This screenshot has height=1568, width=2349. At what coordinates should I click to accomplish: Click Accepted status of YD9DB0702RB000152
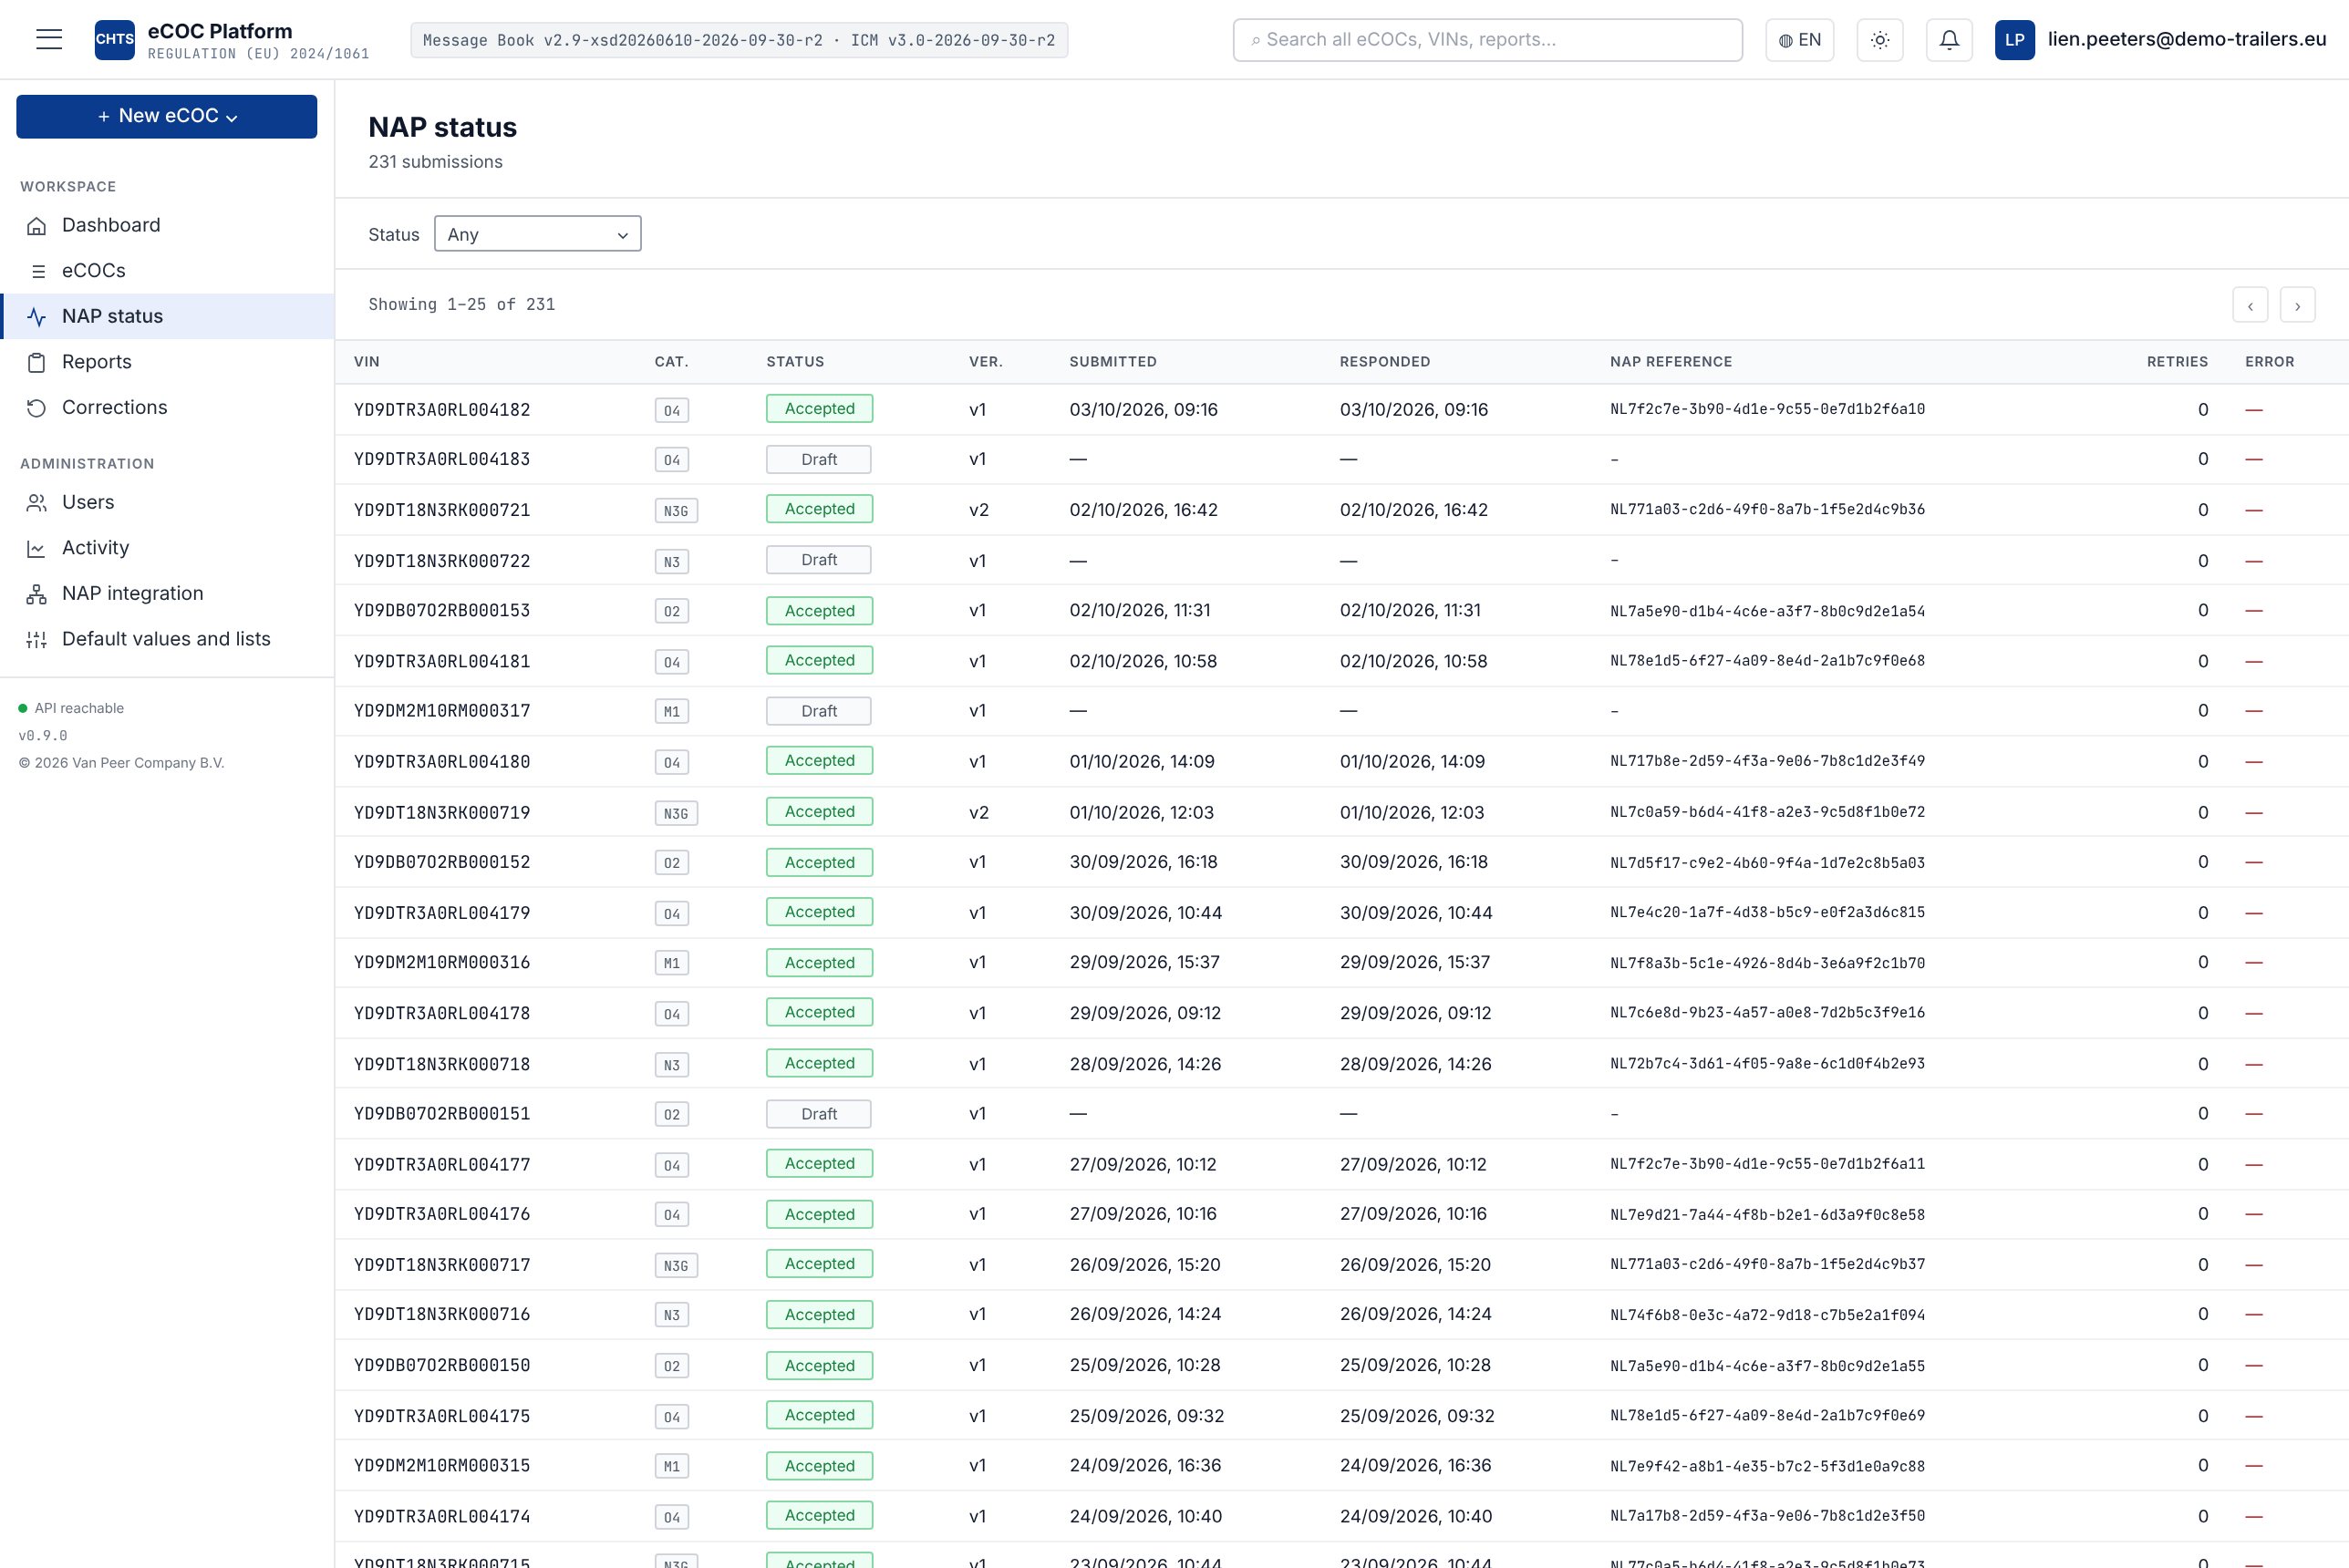819,863
